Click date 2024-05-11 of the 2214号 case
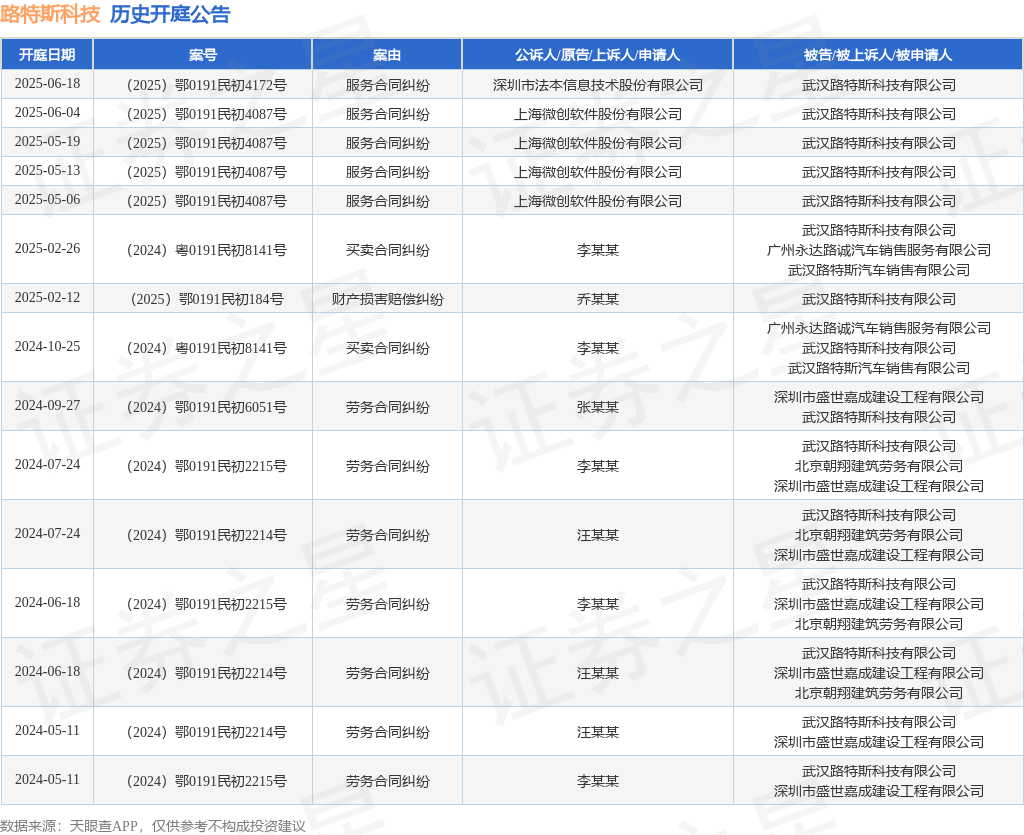 [48, 731]
